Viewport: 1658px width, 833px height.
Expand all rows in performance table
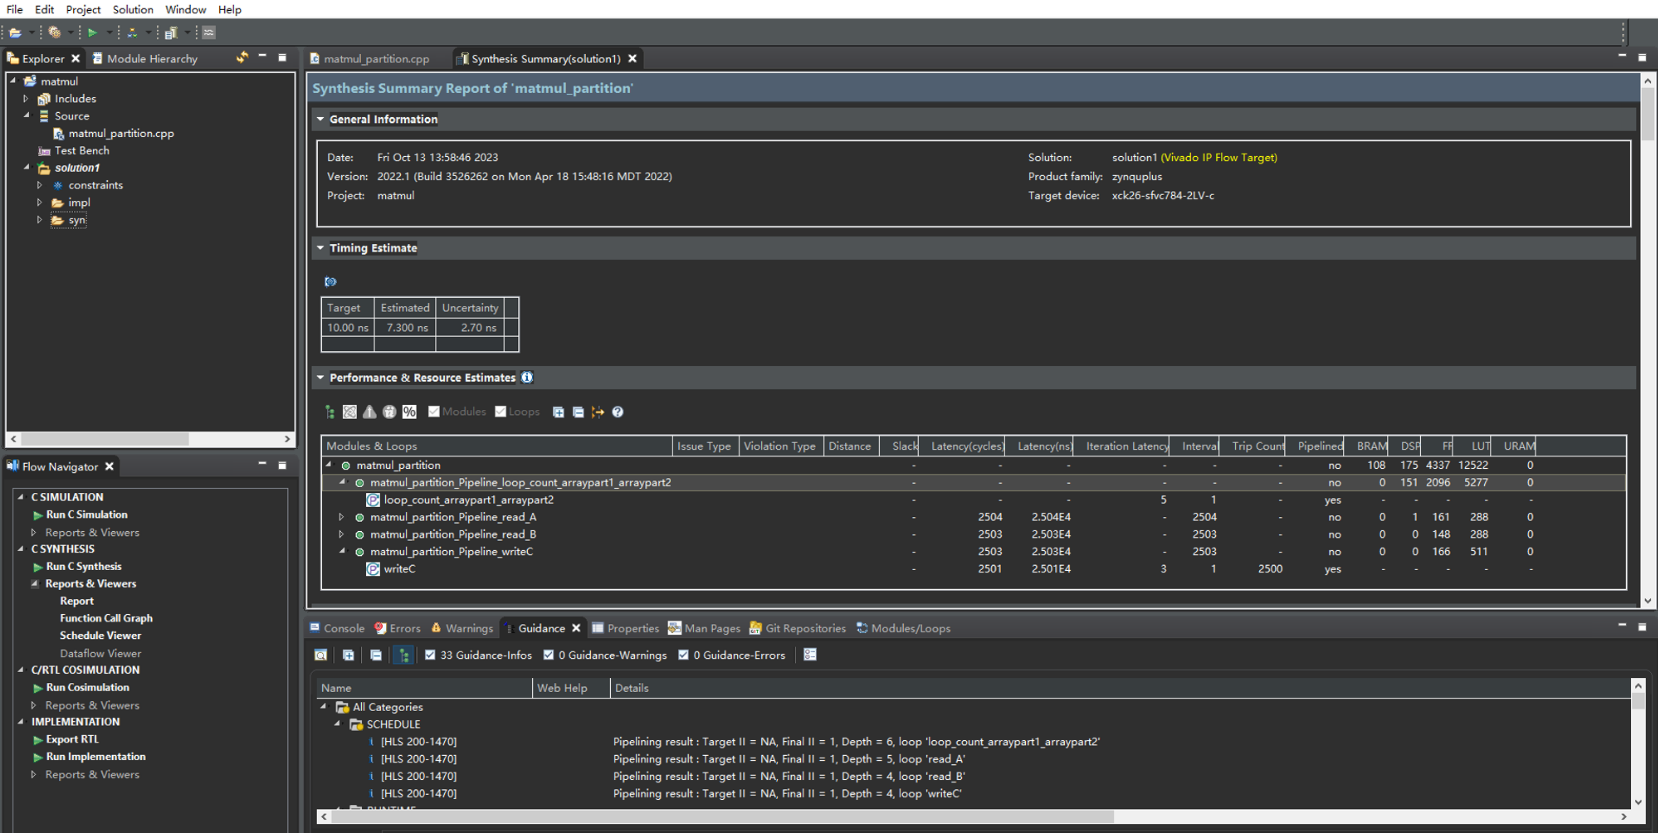(558, 412)
